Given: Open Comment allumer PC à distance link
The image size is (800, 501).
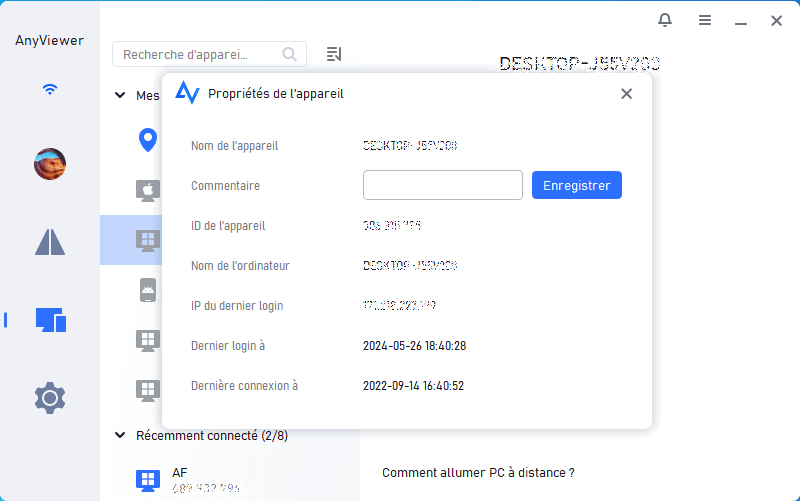Looking at the screenshot, I should (x=478, y=473).
